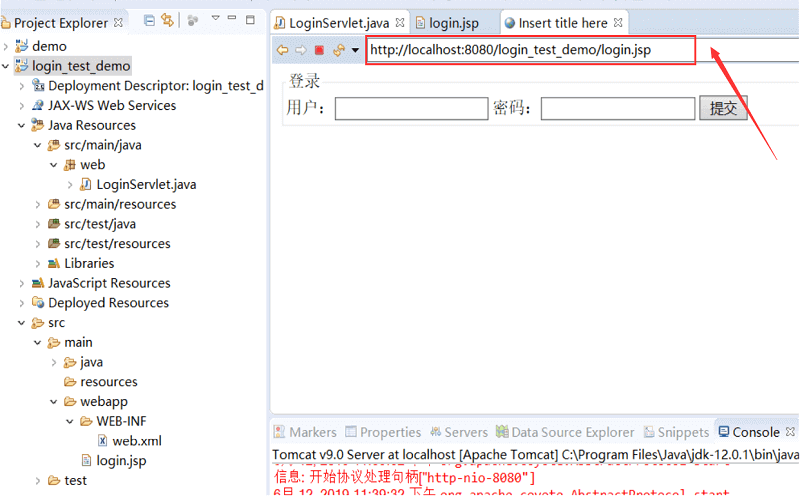Expand the LoginServlet.java tree node
Image resolution: width=800 pixels, height=500 pixels.
(x=70, y=185)
